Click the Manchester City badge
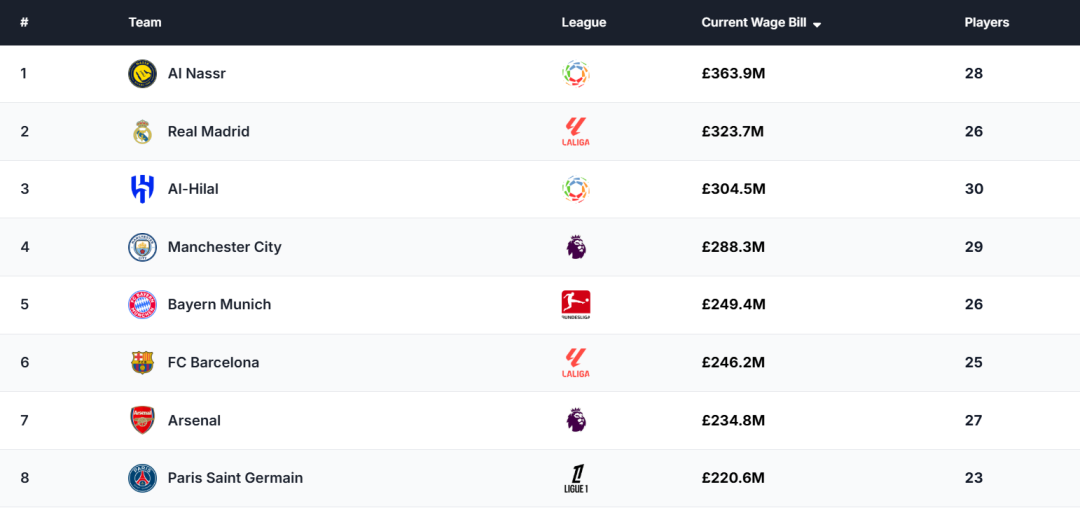This screenshot has width=1080, height=508. 143,247
